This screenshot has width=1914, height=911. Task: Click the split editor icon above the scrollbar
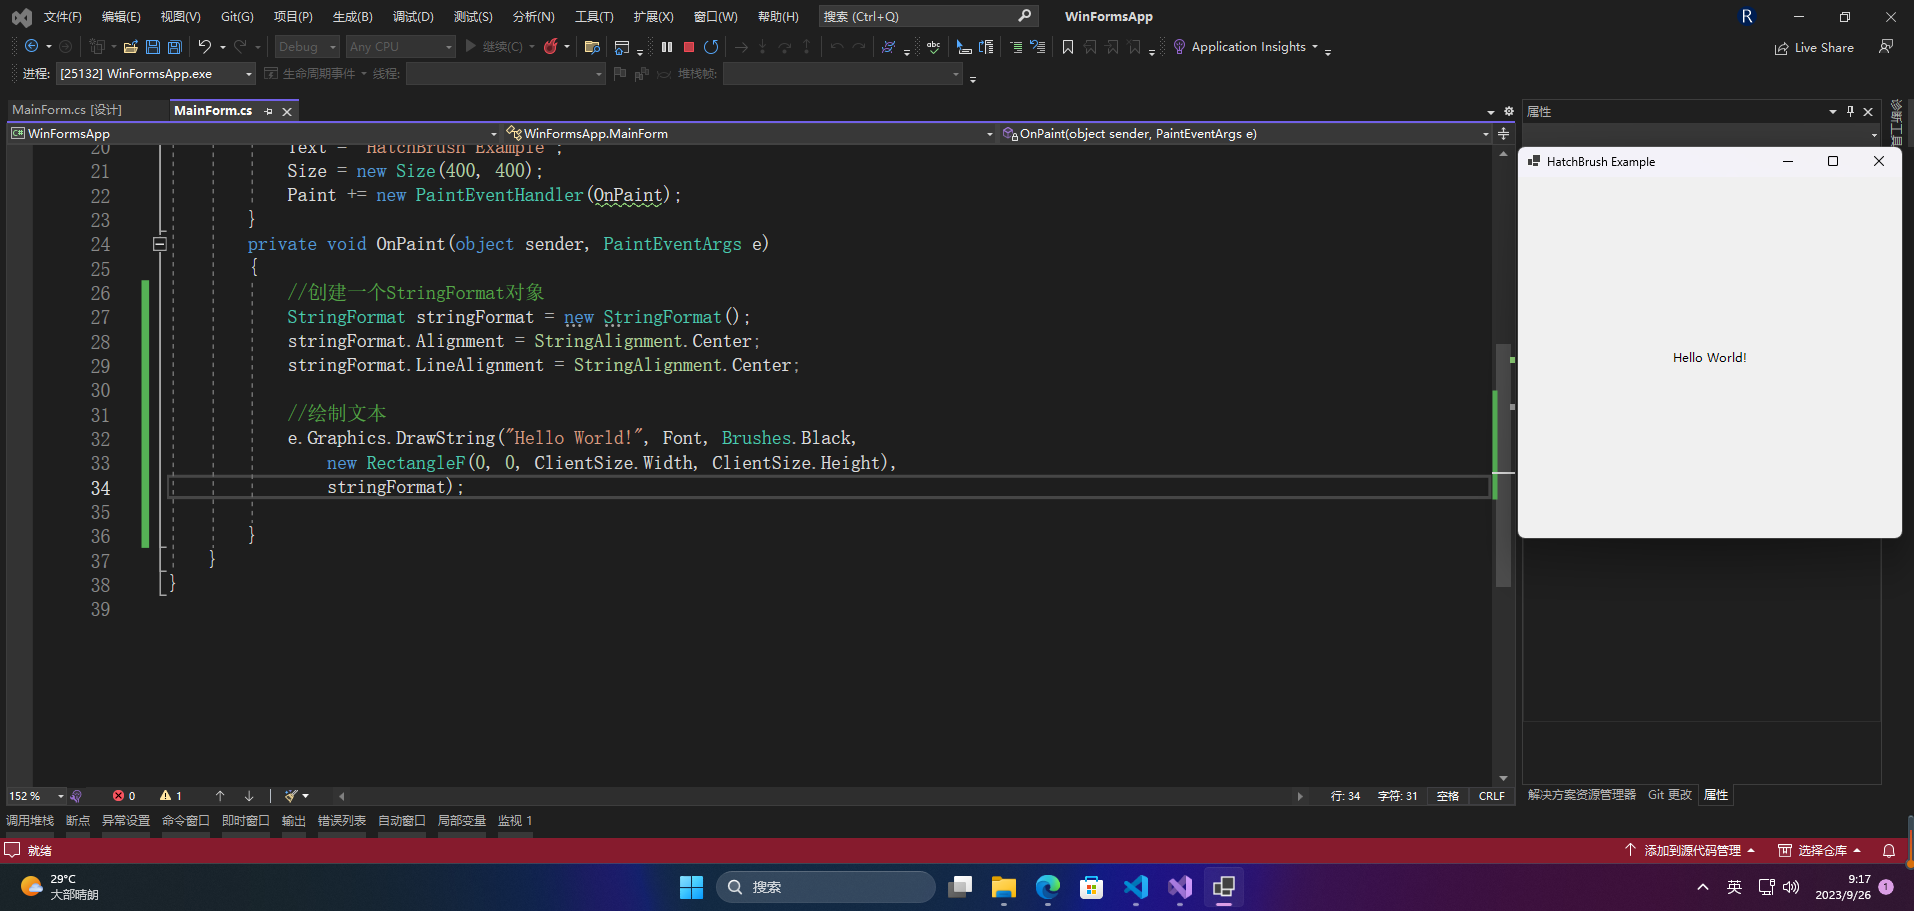coord(1503,133)
